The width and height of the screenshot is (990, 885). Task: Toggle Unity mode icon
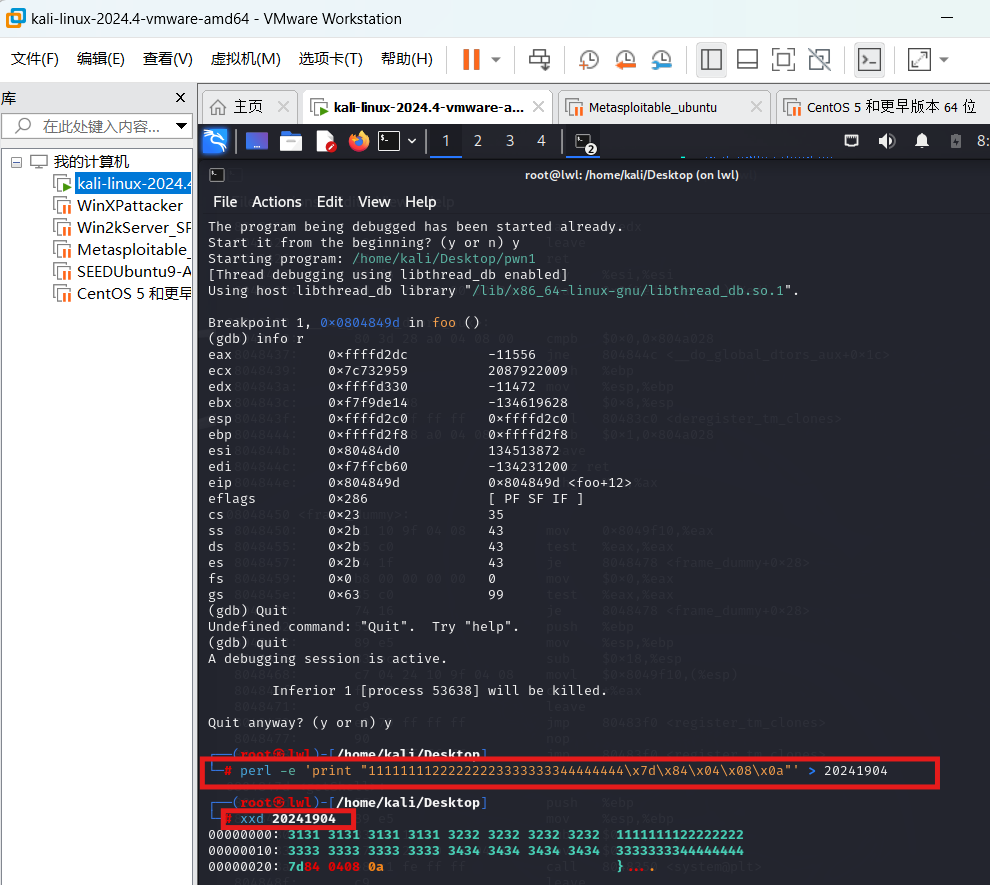click(x=820, y=59)
